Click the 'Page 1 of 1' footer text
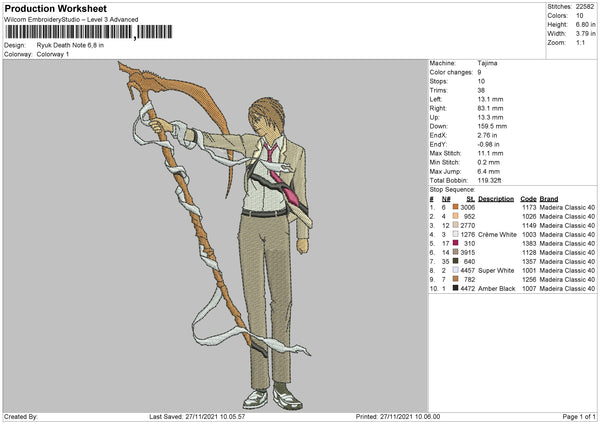The image size is (600, 424). pos(579,416)
